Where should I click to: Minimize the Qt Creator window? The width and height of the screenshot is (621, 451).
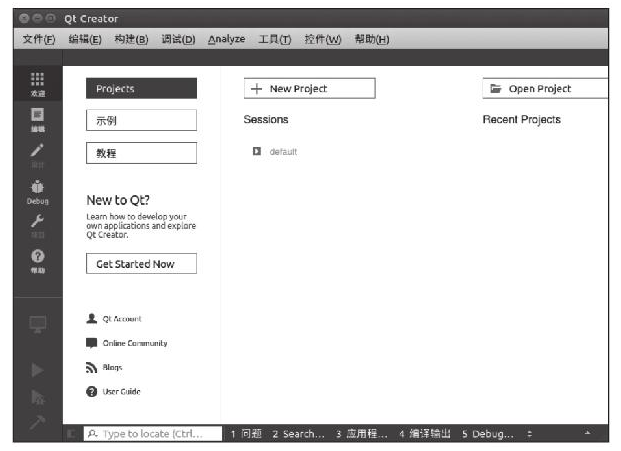tap(37, 18)
